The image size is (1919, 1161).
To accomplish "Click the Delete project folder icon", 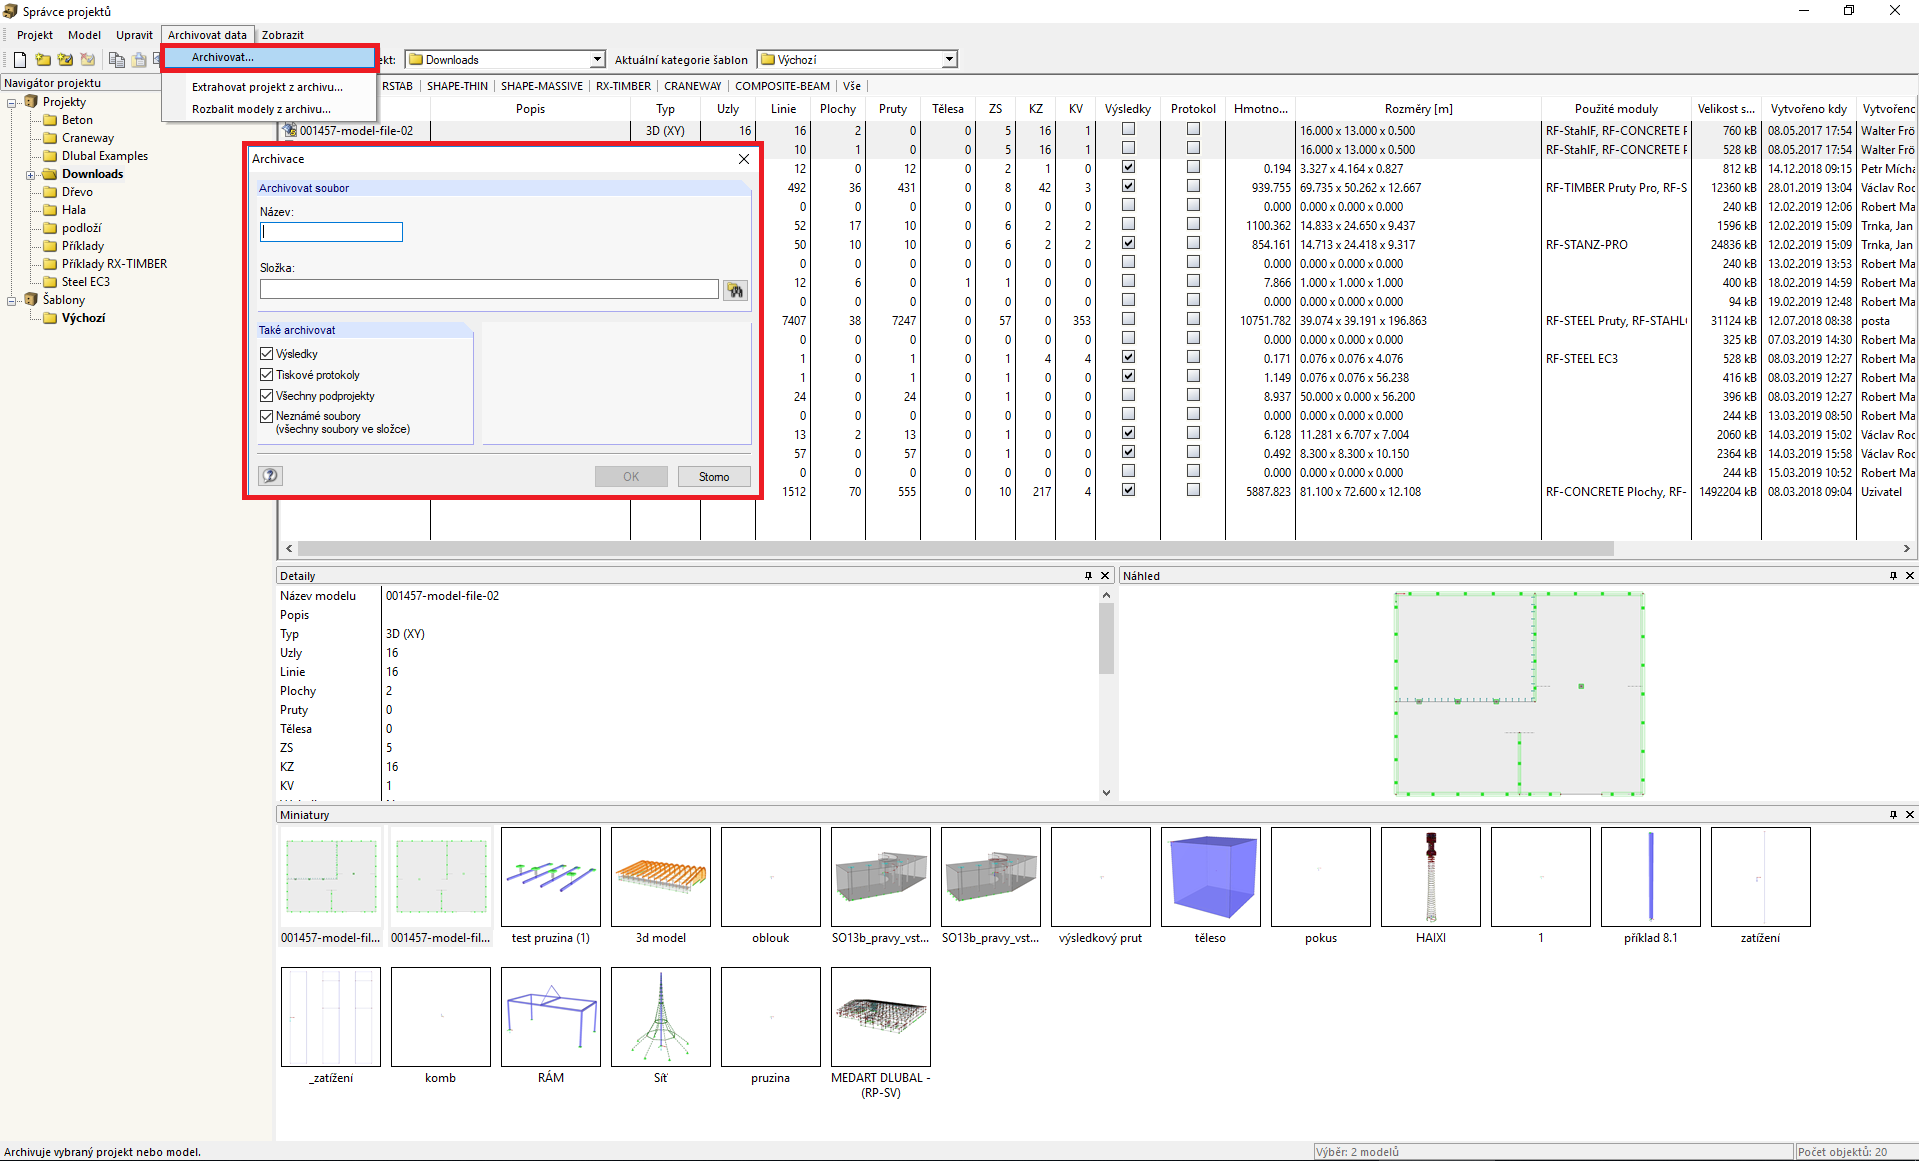I will click(87, 60).
